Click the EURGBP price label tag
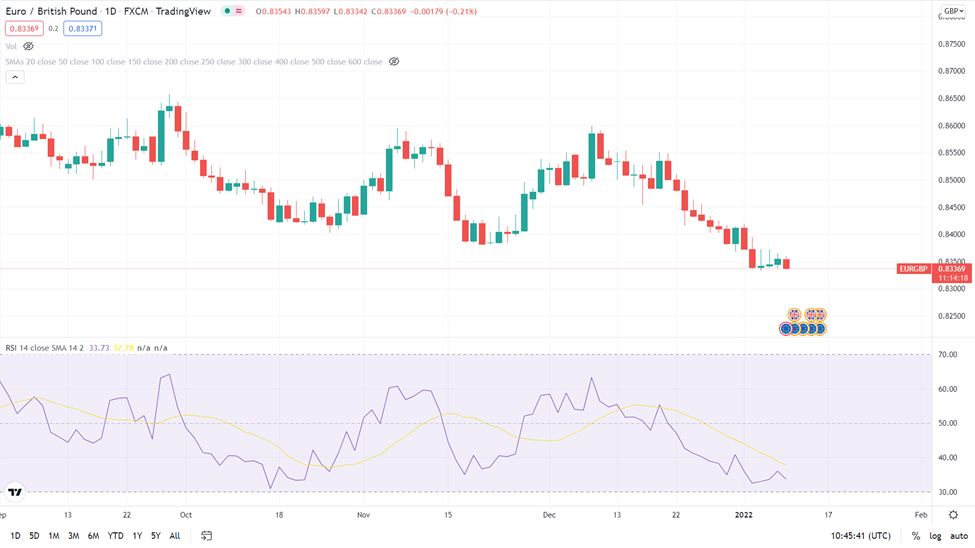The image size is (975, 548). pyautogui.click(x=913, y=269)
